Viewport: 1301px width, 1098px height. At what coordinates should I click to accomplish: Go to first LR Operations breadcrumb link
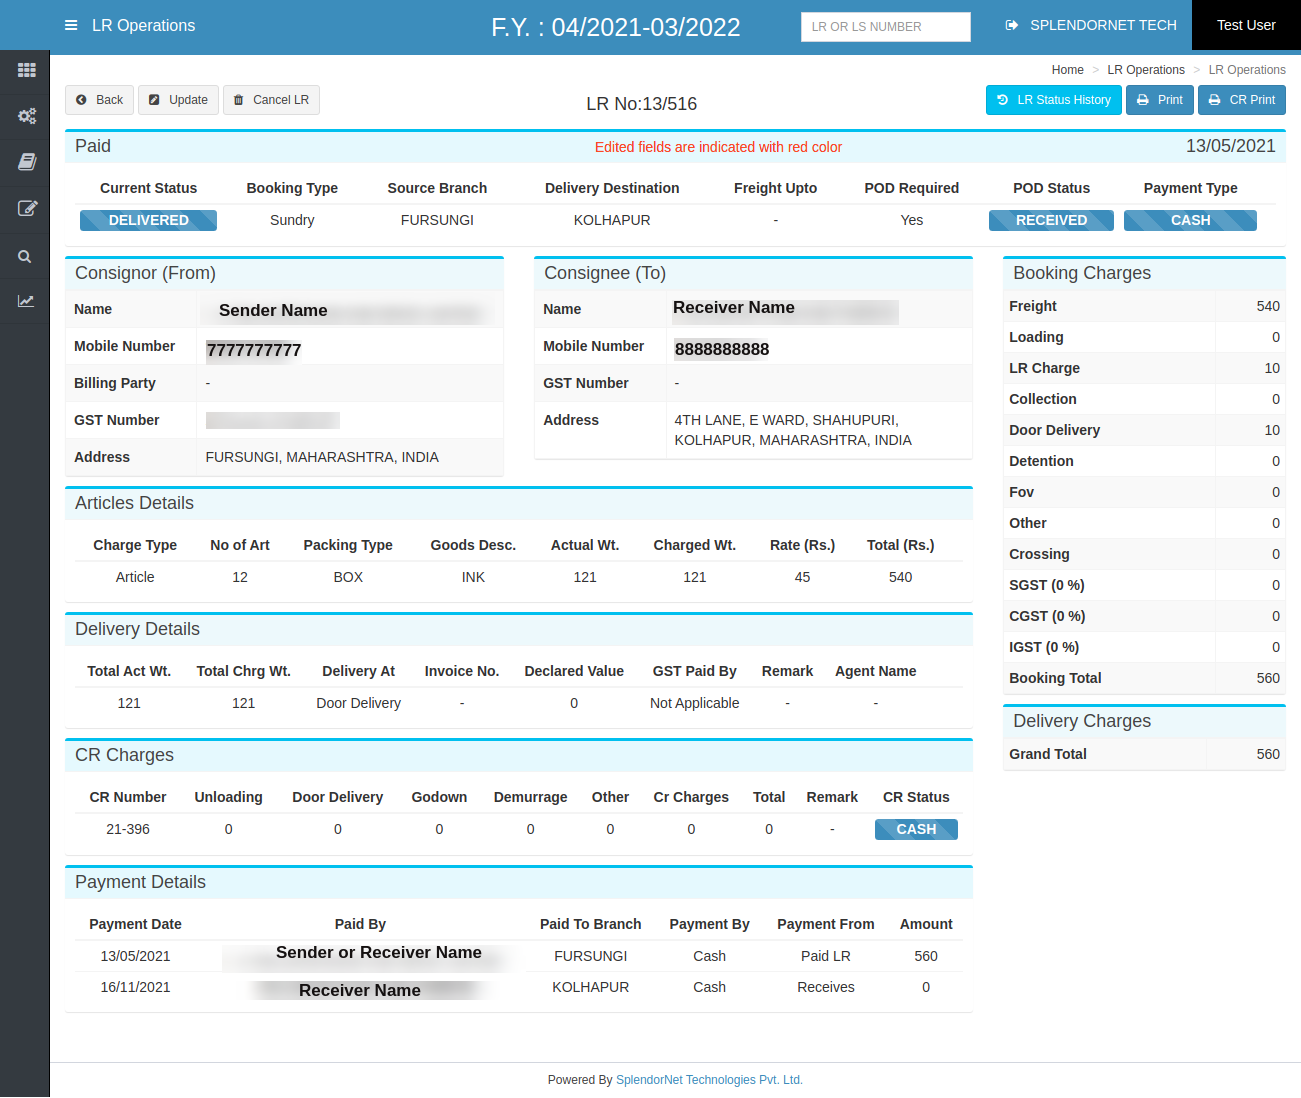(1146, 70)
